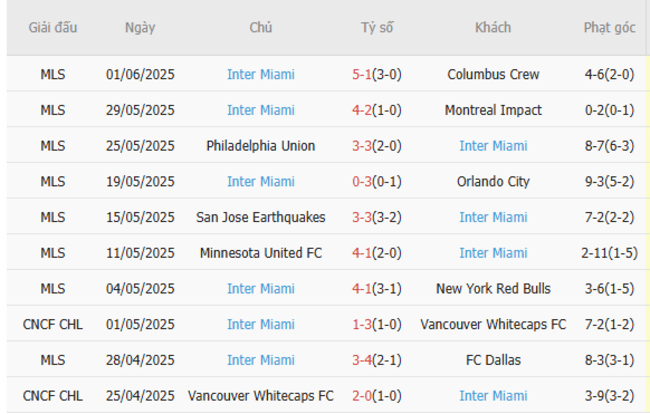Click Minnesota United FC team name
The image size is (650, 414).
pyautogui.click(x=260, y=253)
